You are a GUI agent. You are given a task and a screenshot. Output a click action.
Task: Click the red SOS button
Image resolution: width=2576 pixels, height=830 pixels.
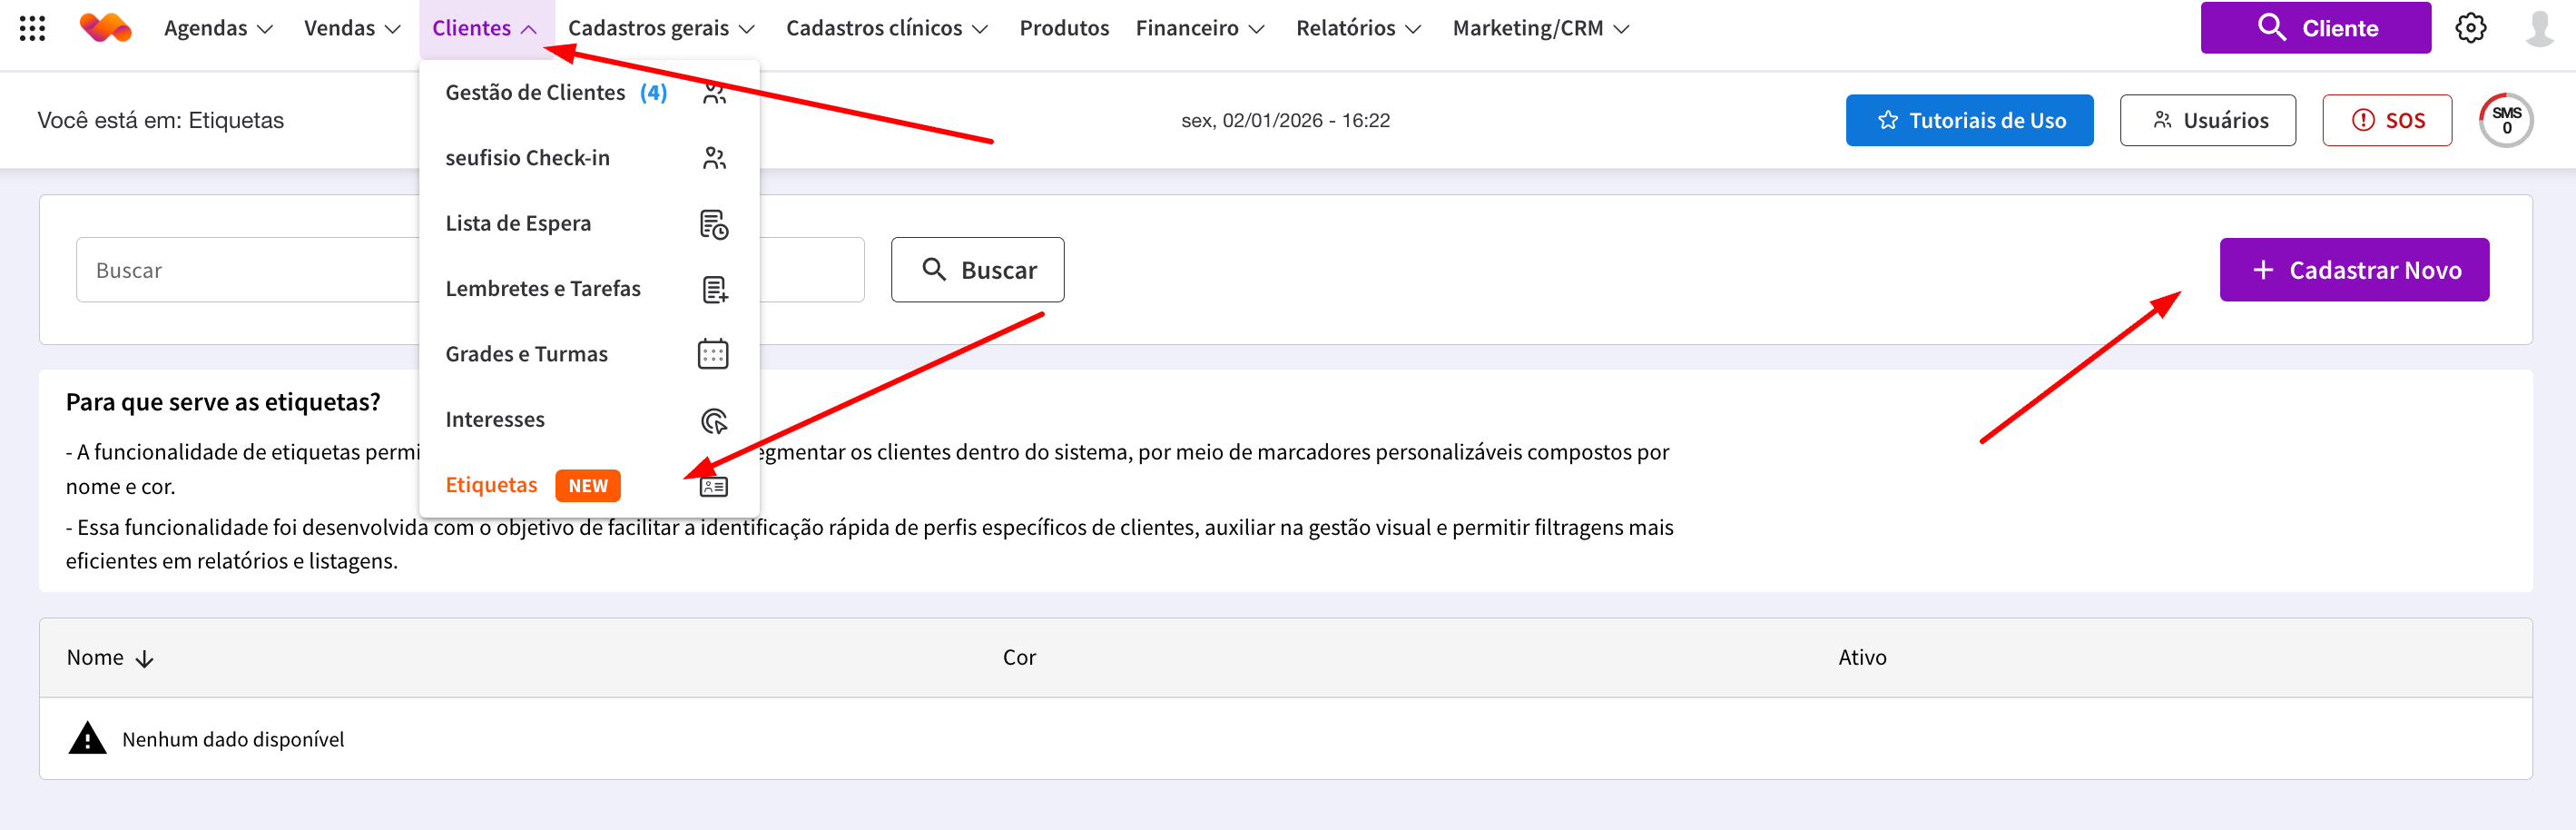click(2386, 120)
